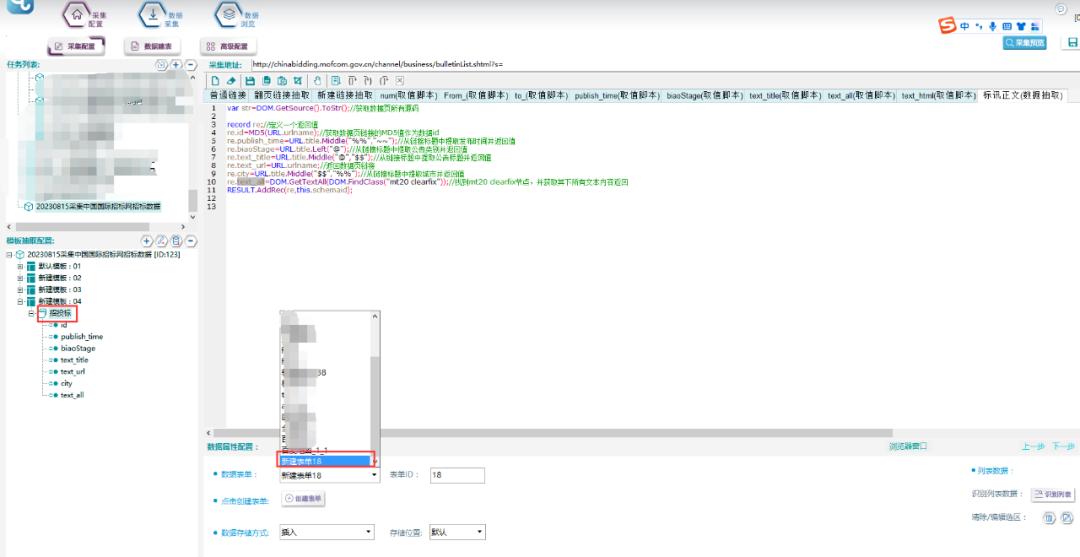The image size is (1080, 557).
Task: Click the 创建表单 button
Action: pyautogui.click(x=304, y=498)
